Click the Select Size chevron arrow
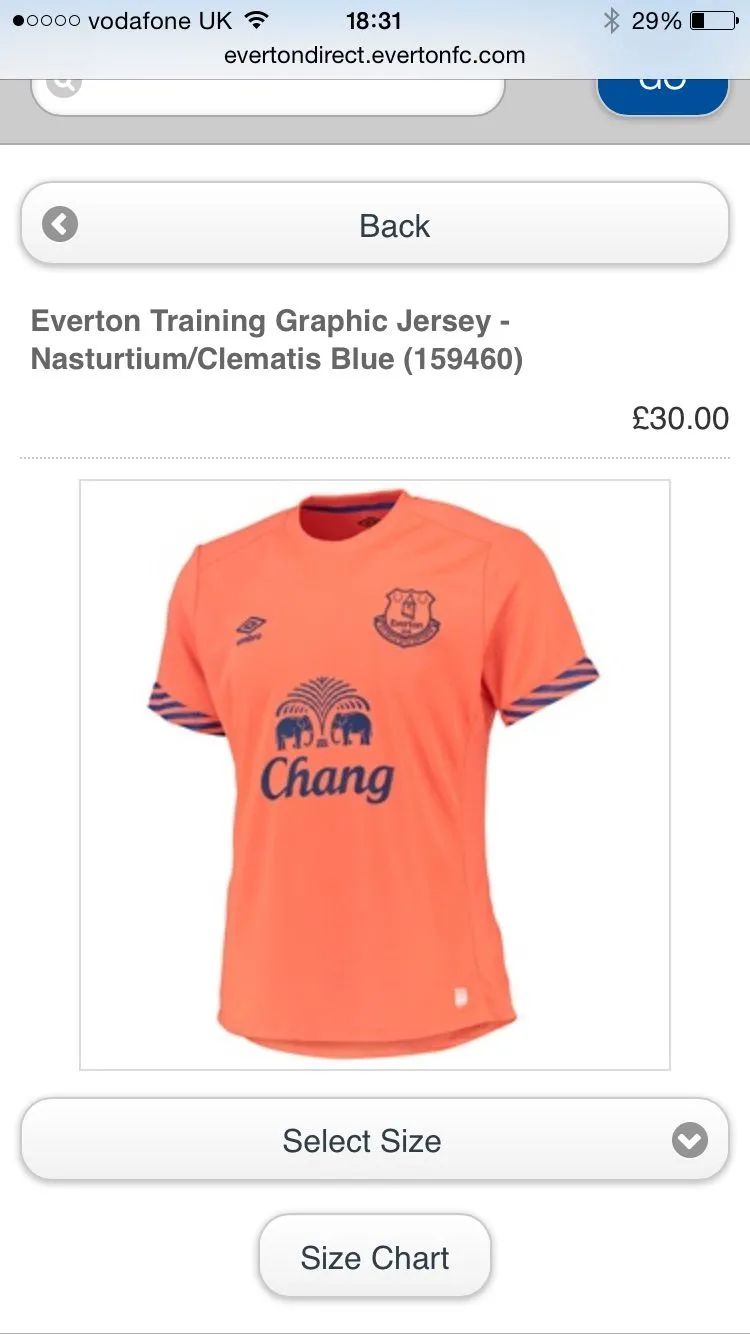 pos(690,1140)
